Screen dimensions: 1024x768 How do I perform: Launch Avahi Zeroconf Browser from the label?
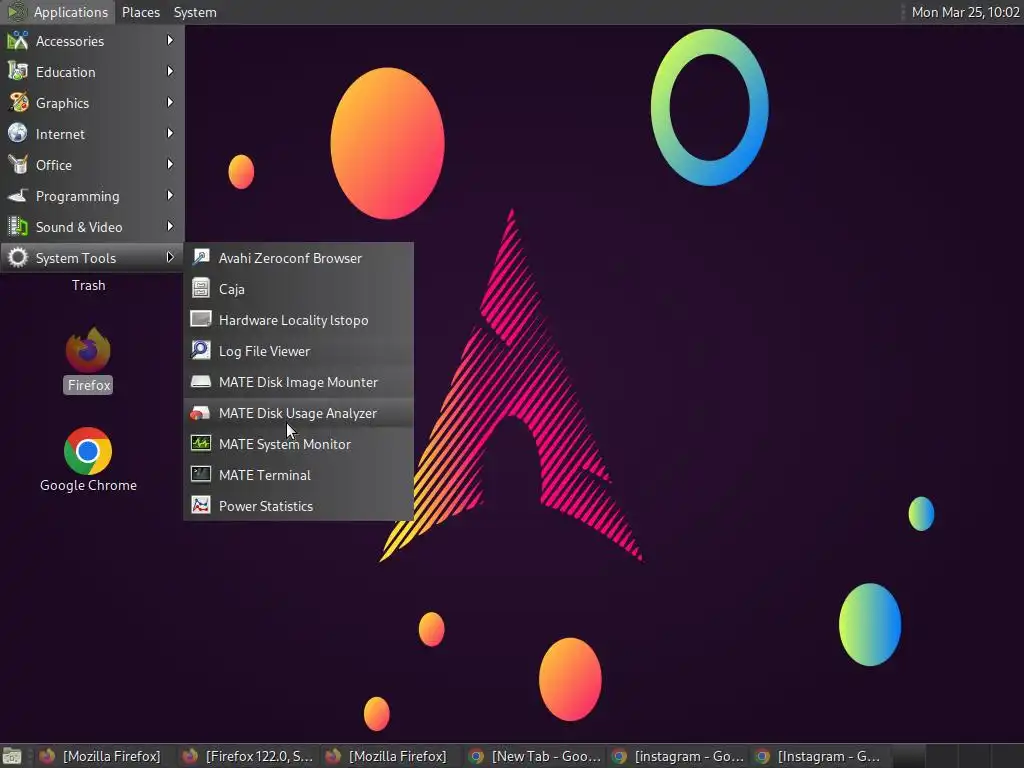[x=290, y=258]
